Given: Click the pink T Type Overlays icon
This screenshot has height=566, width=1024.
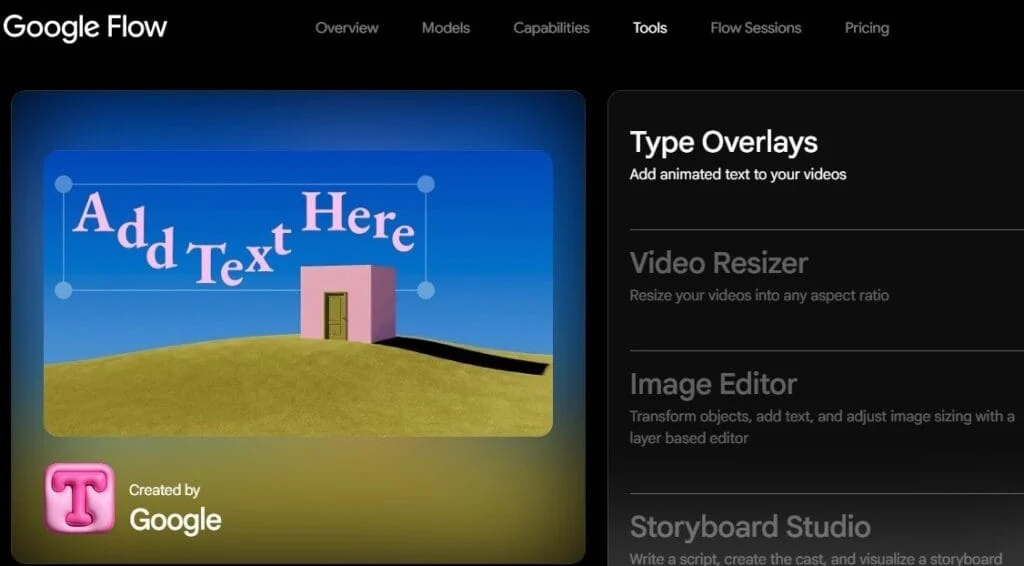Looking at the screenshot, I should click(x=80, y=499).
